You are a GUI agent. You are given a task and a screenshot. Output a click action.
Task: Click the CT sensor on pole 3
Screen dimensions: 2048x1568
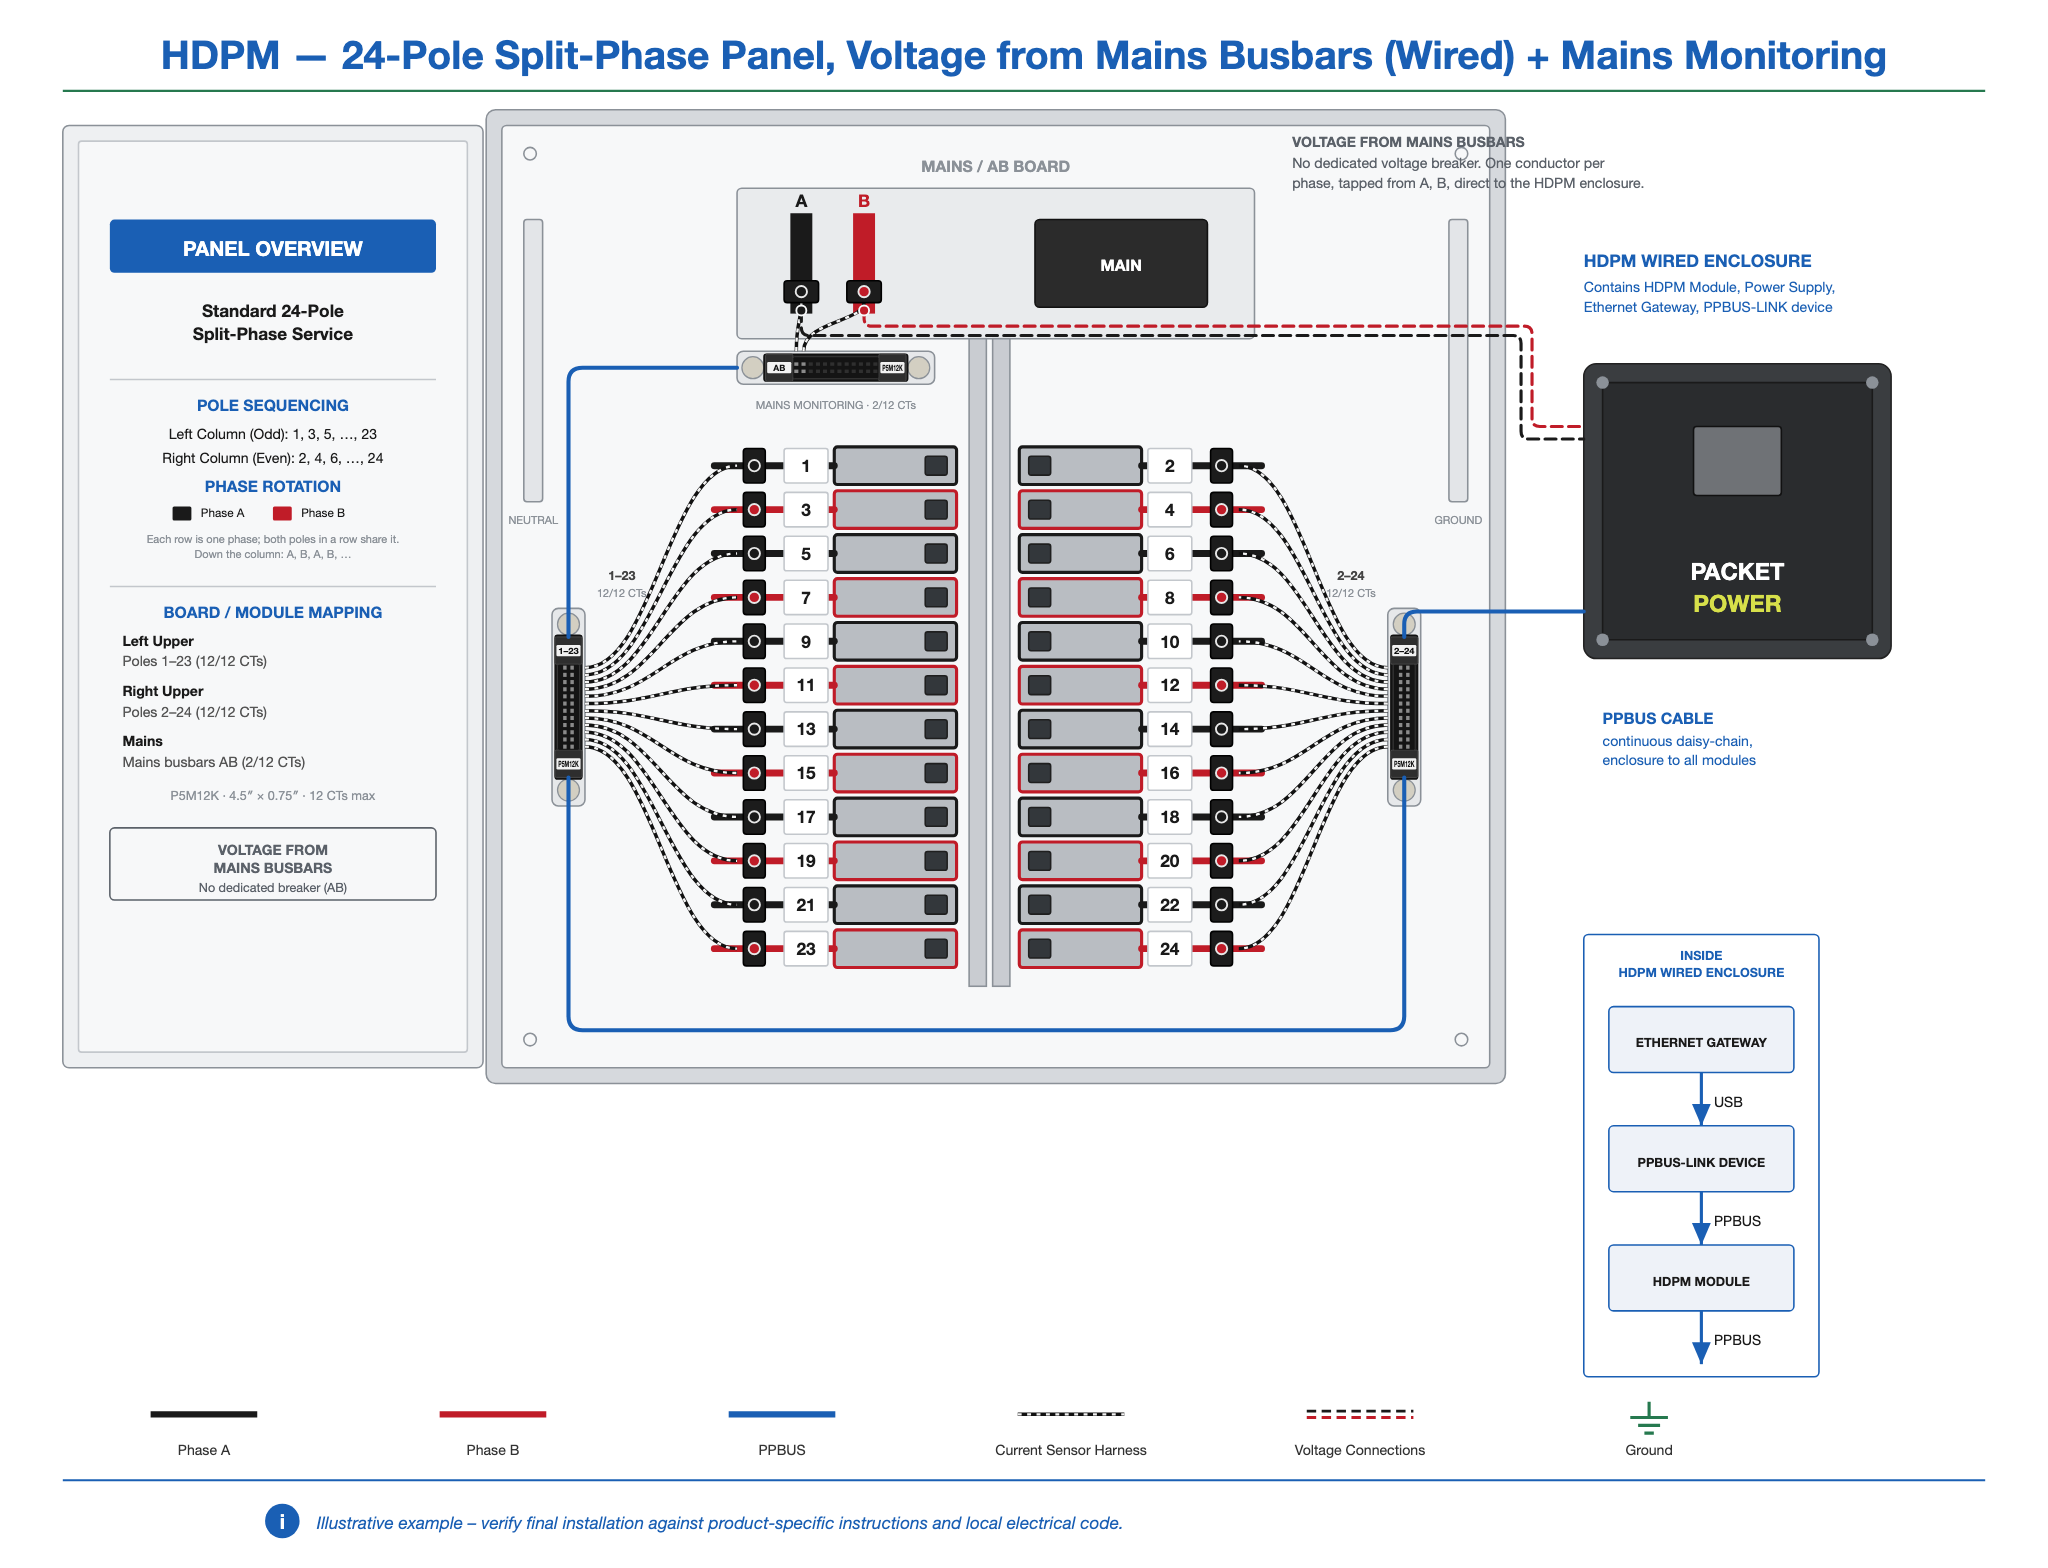click(754, 510)
